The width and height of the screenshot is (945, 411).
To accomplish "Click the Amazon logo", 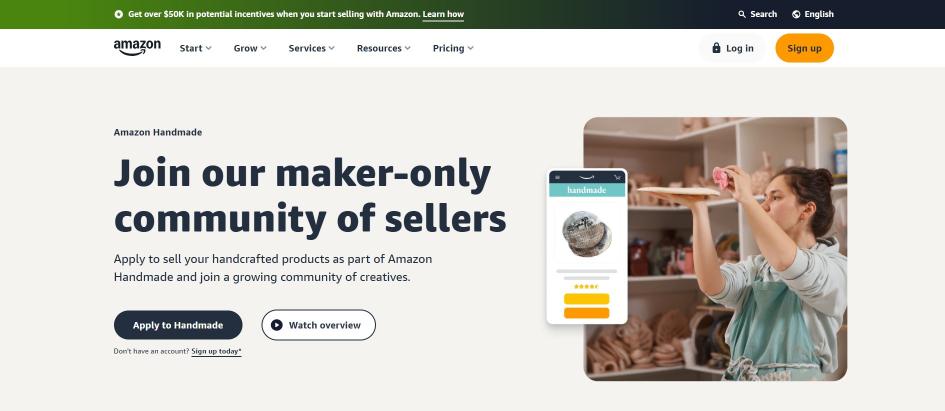I will point(137,48).
